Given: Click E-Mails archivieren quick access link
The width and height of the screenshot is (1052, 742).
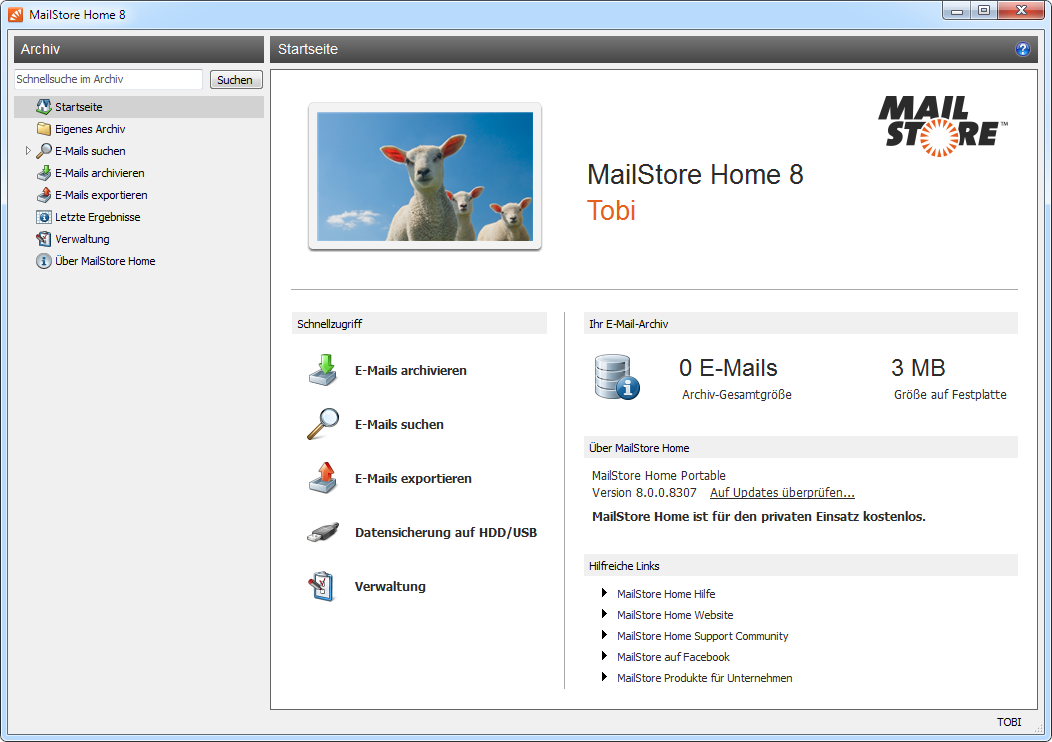Looking at the screenshot, I should (x=411, y=370).
